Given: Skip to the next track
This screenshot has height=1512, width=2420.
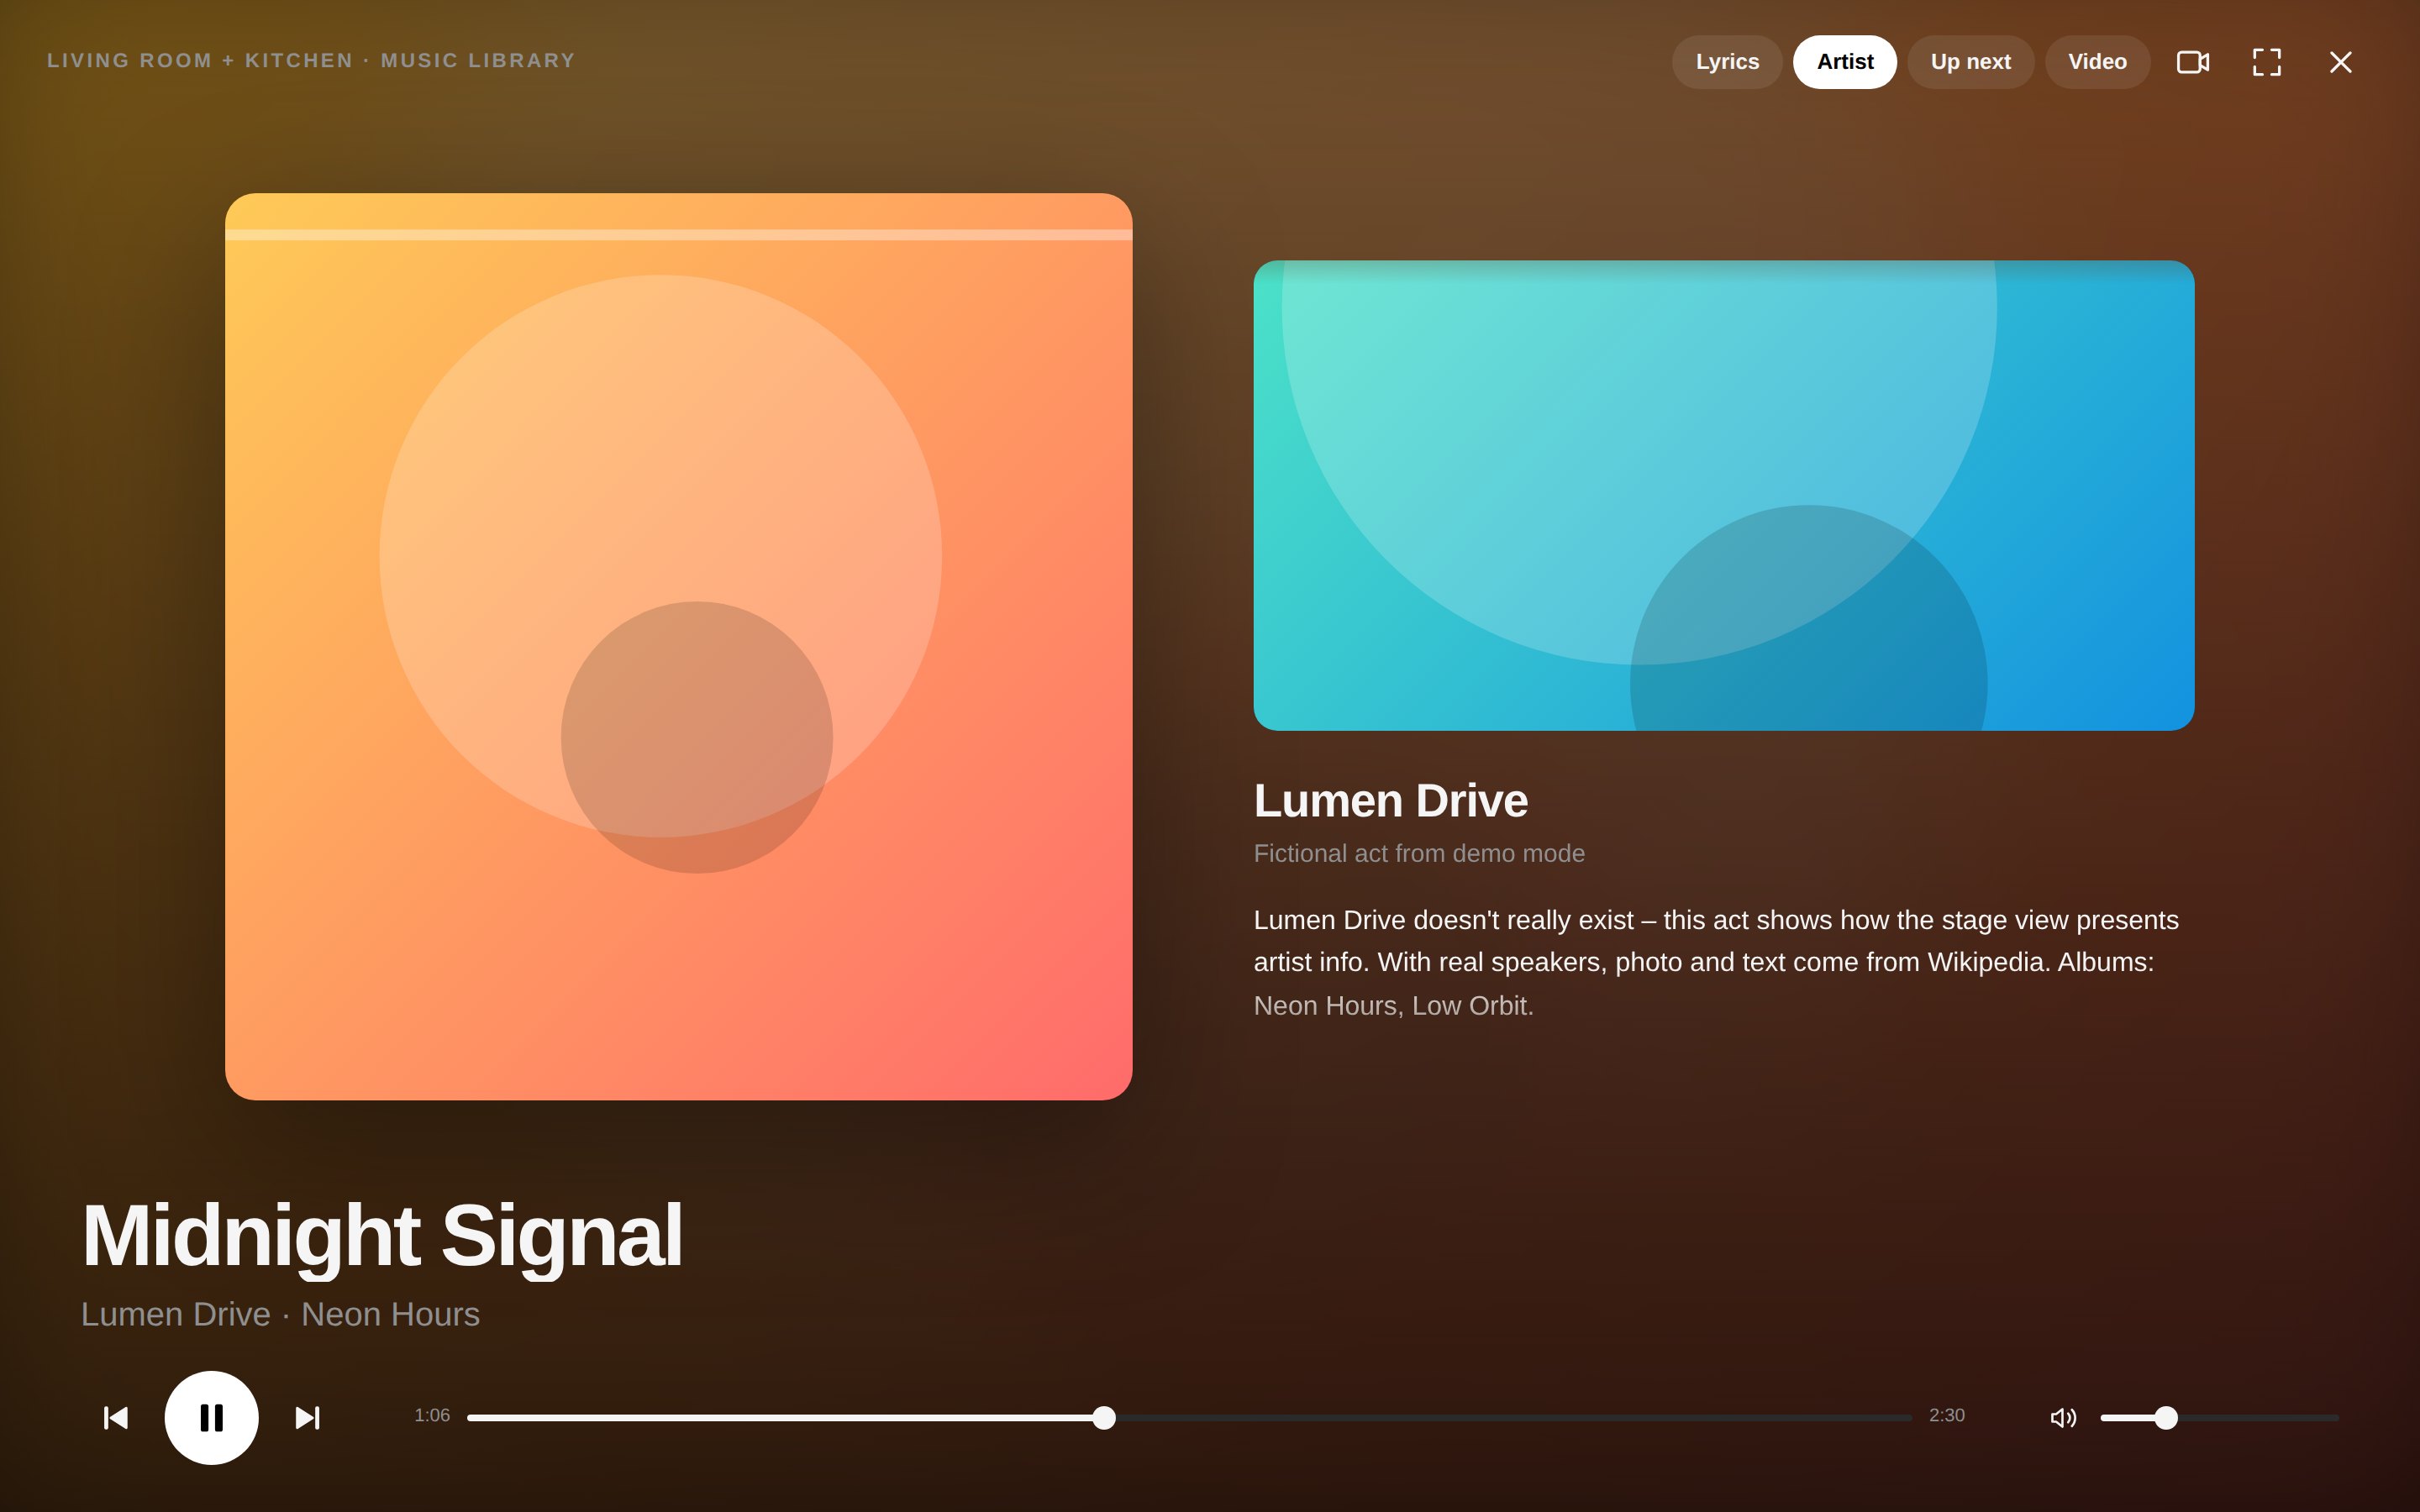Looking at the screenshot, I should coord(308,1418).
